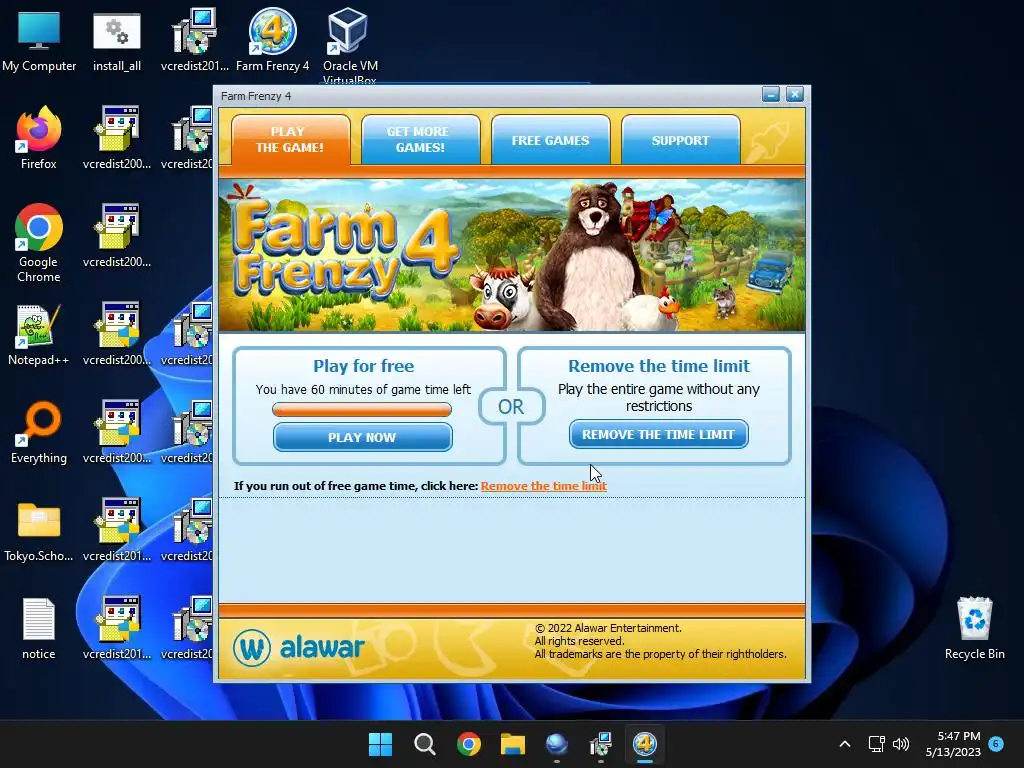Select the vcredist201... icon beside install_all
Screen dimensions: 1024x768
point(195,40)
